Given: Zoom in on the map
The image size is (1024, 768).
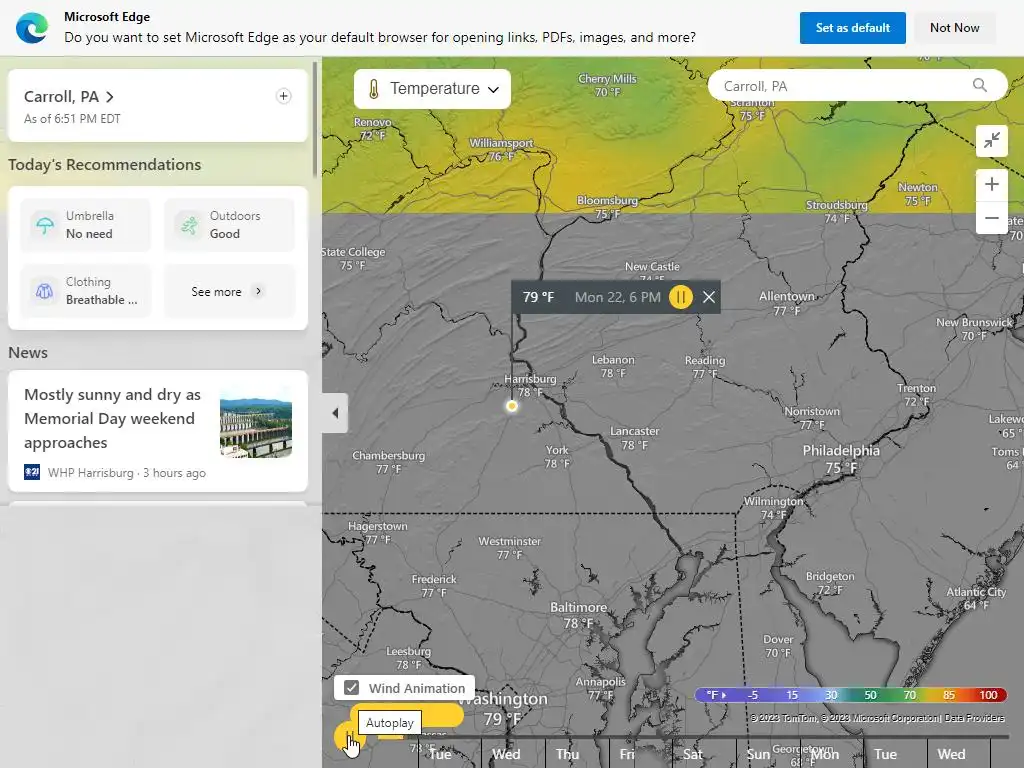Looking at the screenshot, I should click(991, 185).
